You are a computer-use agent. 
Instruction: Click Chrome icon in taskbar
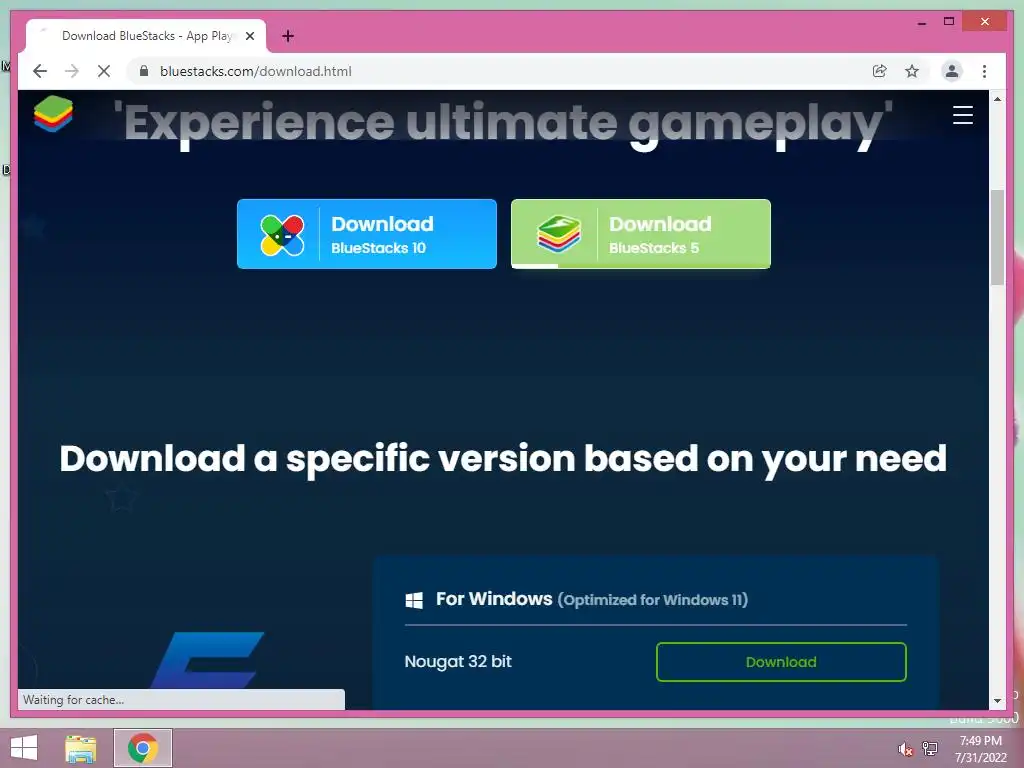click(x=143, y=748)
